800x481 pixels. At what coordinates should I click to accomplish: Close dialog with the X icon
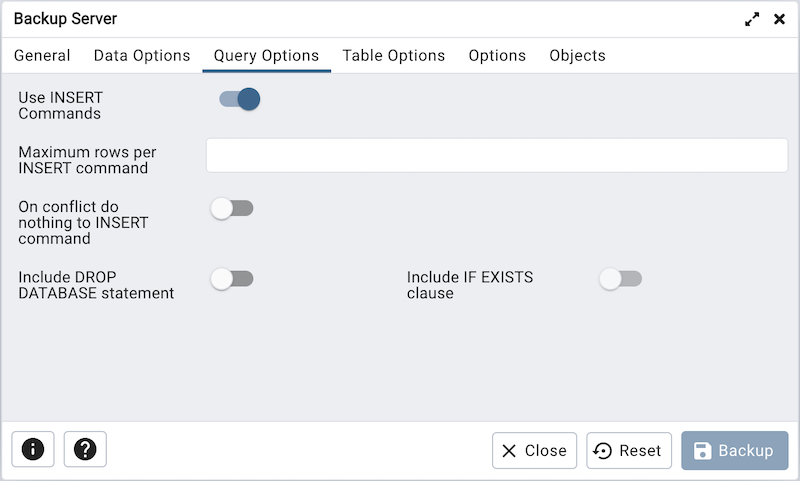tap(779, 19)
